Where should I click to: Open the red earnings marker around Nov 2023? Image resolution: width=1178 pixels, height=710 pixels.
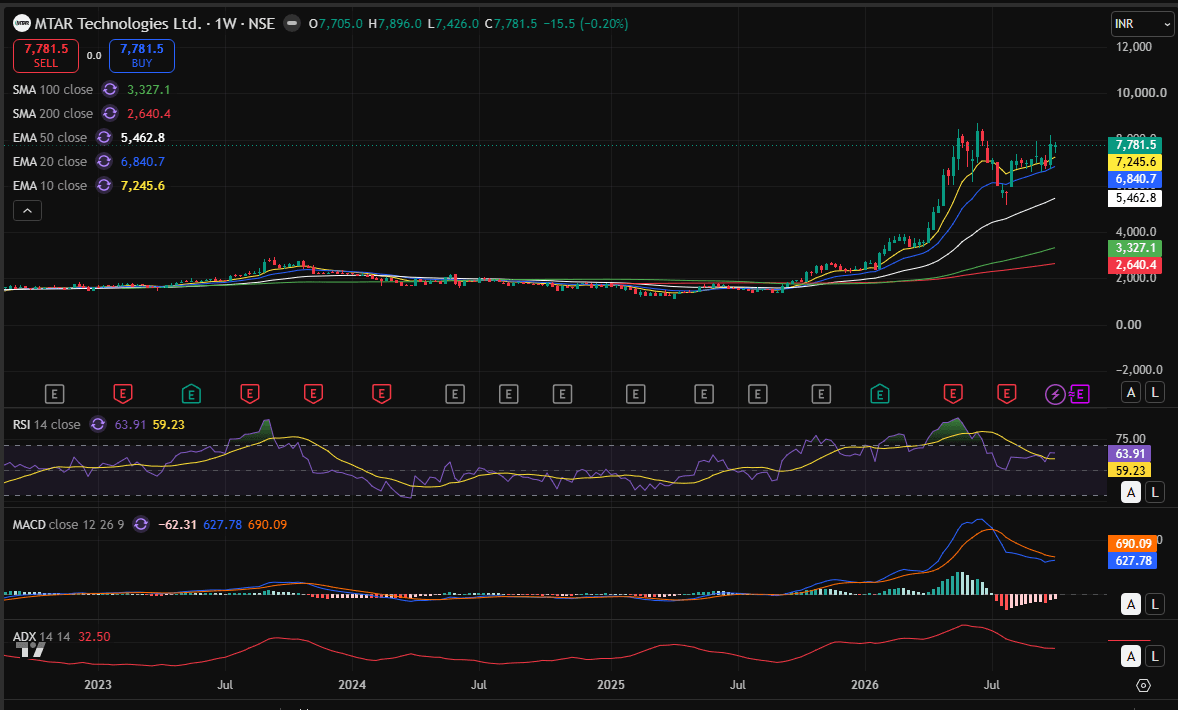click(313, 394)
